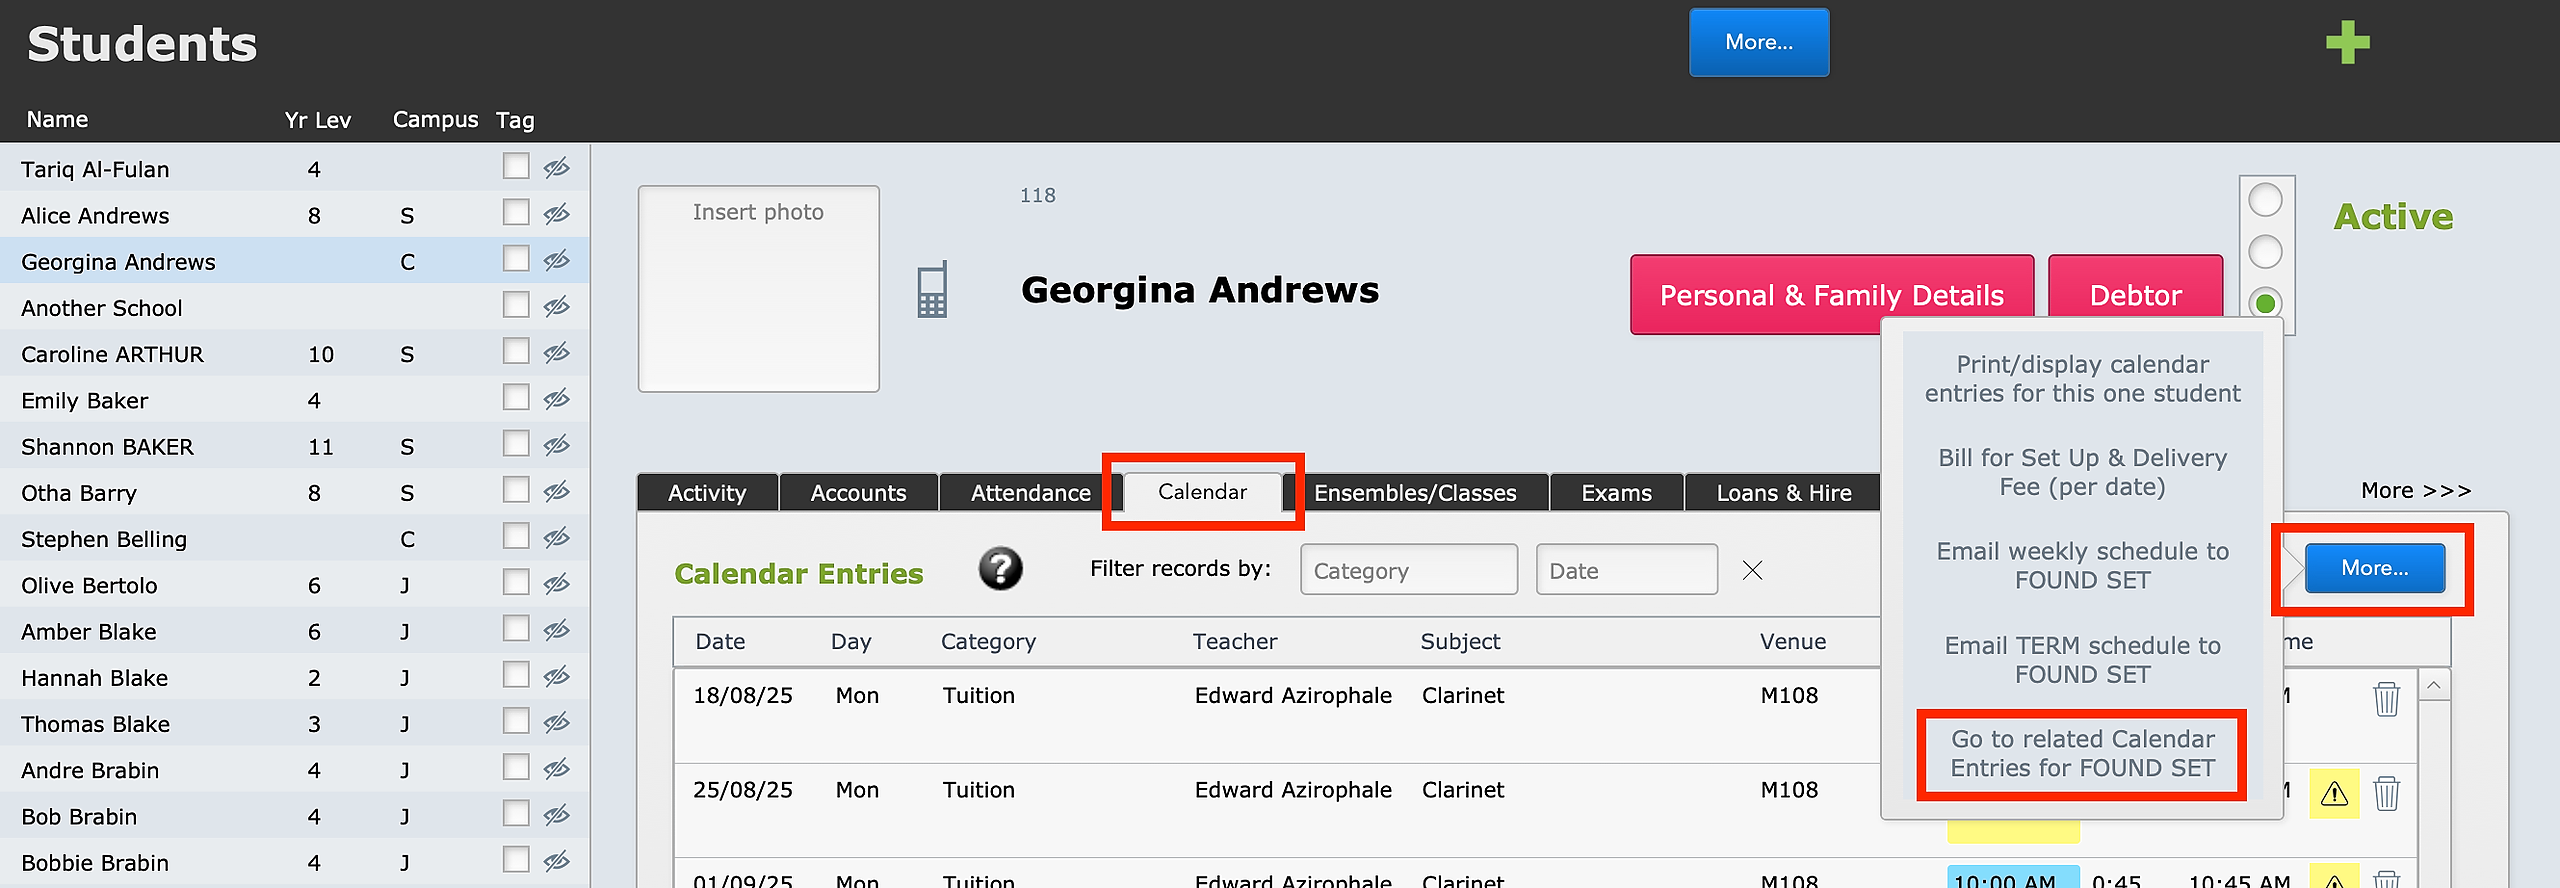The width and height of the screenshot is (2560, 888).
Task: Click the More >>> link after the tabs
Action: tap(2415, 490)
